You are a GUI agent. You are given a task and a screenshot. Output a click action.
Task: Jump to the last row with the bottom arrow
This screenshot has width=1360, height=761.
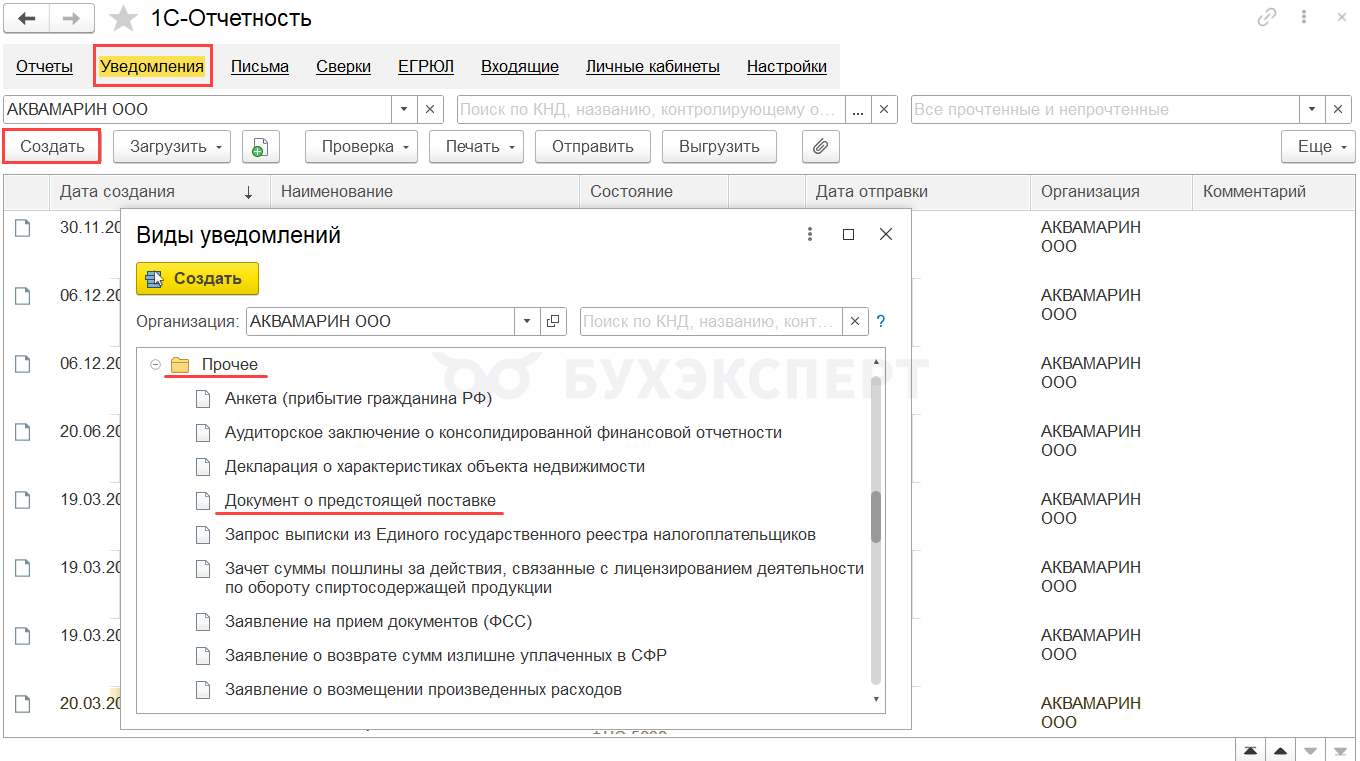click(x=1340, y=751)
